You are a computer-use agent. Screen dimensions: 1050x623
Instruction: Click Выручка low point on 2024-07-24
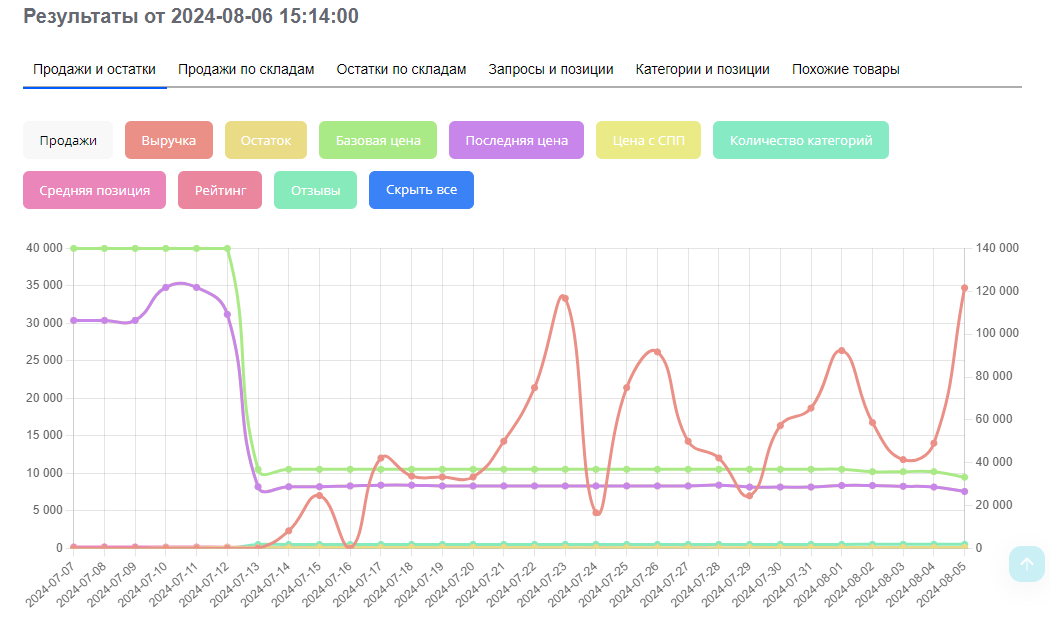point(596,512)
